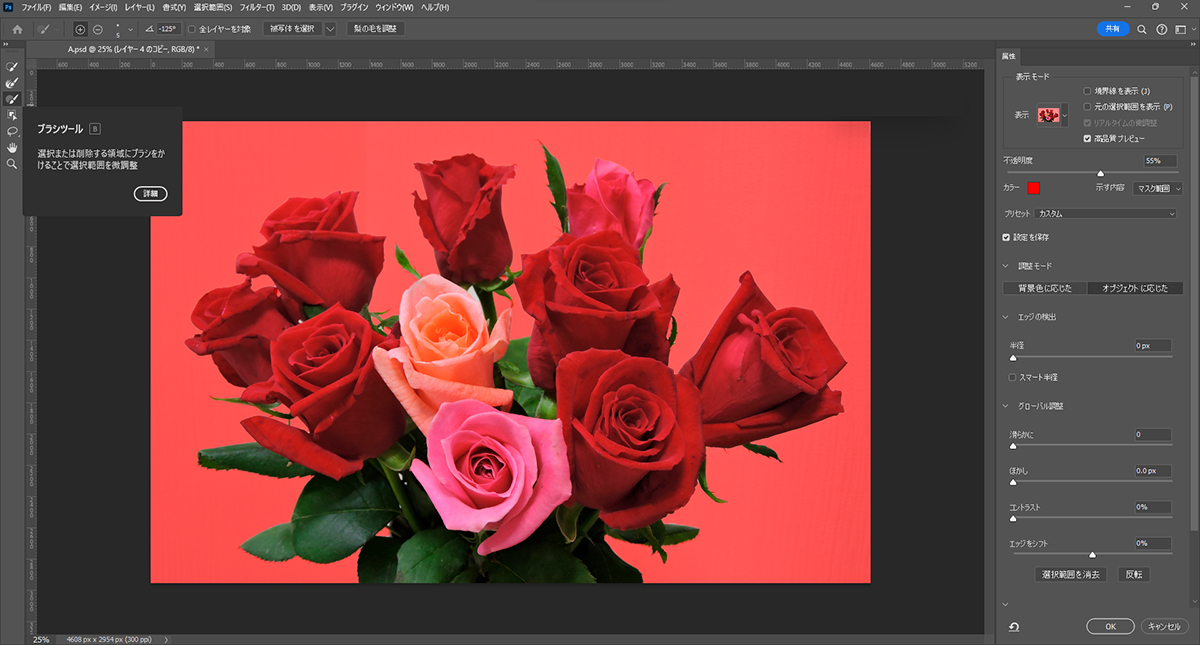Select the Refine Edge Brush tool
The width and height of the screenshot is (1200, 645).
point(12,83)
